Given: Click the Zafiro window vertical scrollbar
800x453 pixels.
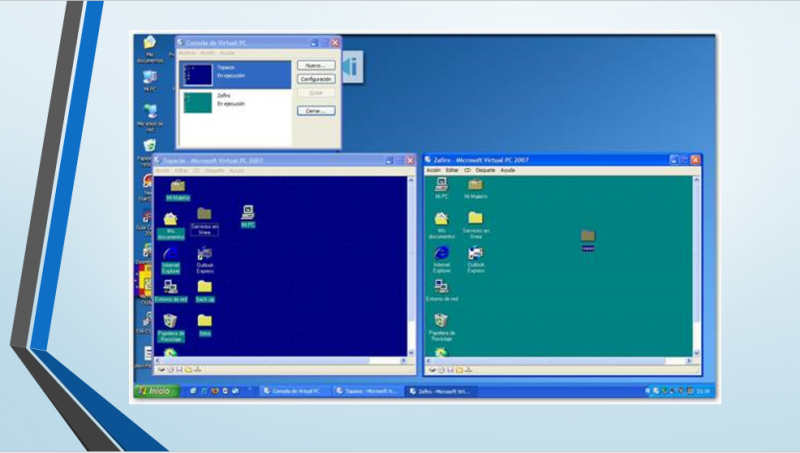Looking at the screenshot, I should tap(696, 266).
